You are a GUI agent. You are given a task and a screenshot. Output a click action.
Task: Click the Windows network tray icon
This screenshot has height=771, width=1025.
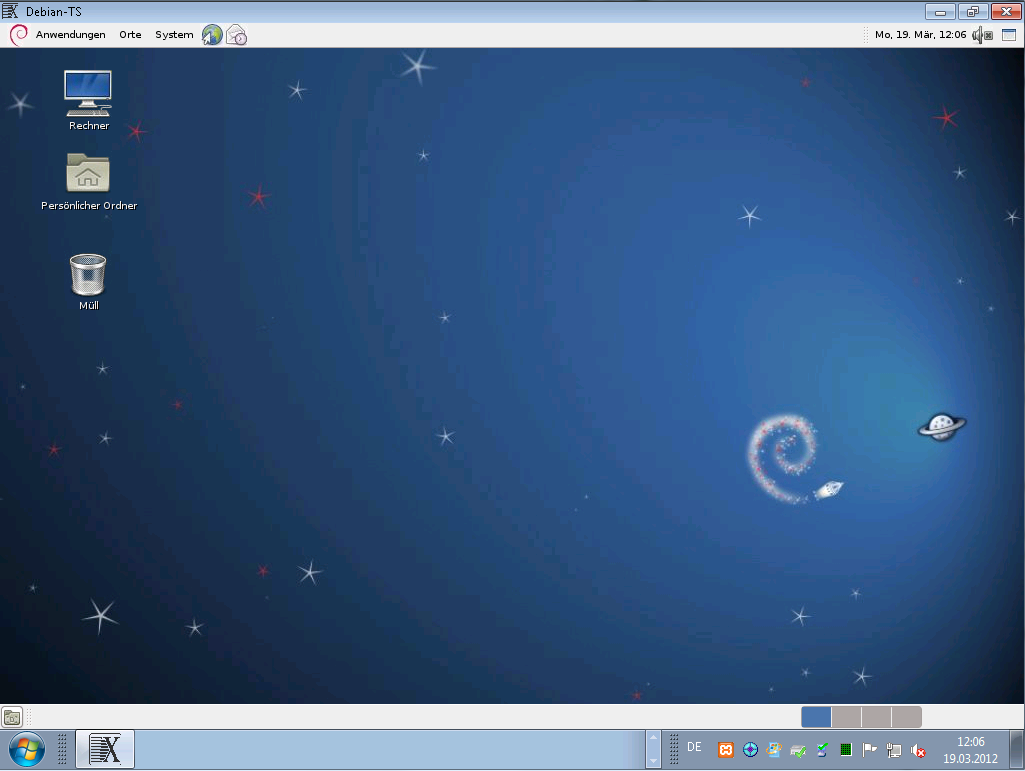pos(894,749)
